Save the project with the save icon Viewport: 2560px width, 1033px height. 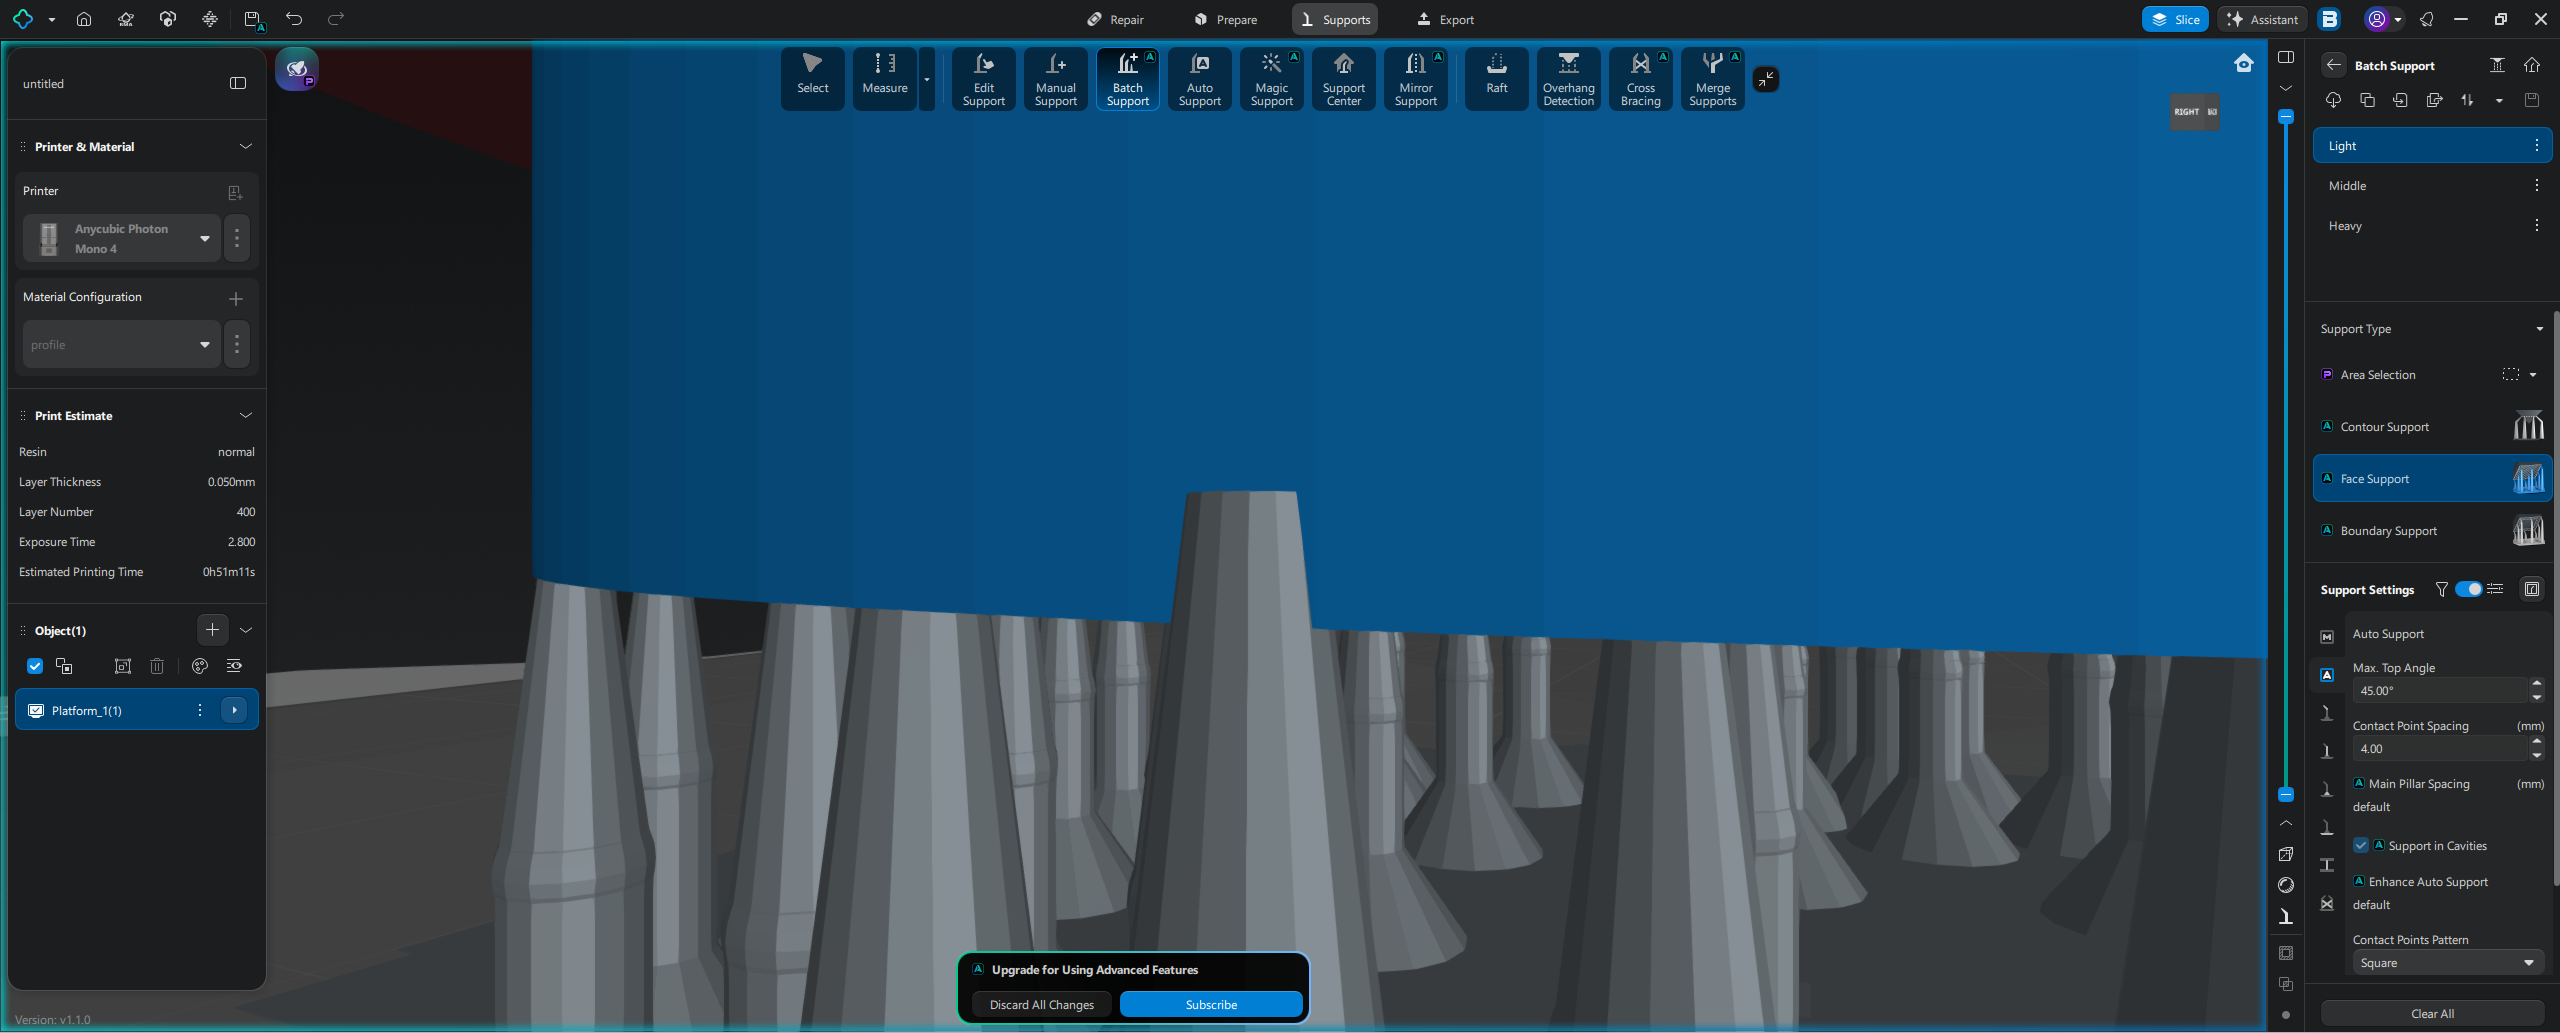pos(253,19)
